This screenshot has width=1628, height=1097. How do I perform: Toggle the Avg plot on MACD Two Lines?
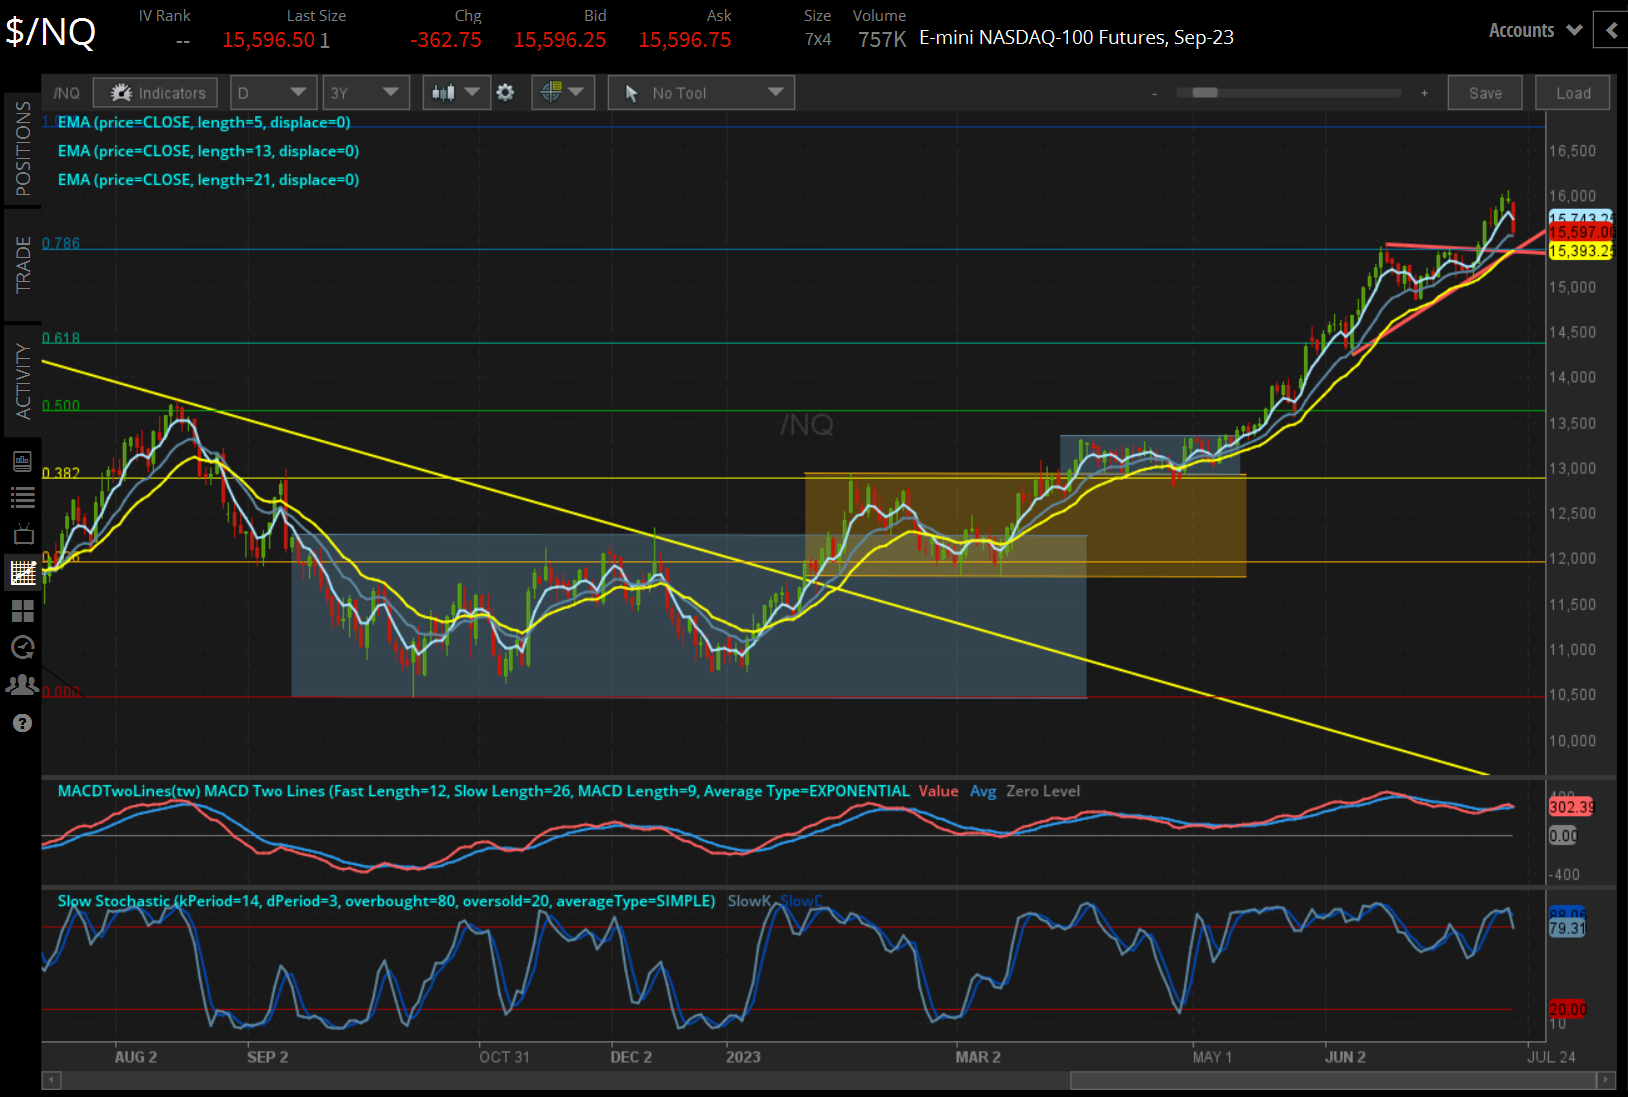[983, 791]
